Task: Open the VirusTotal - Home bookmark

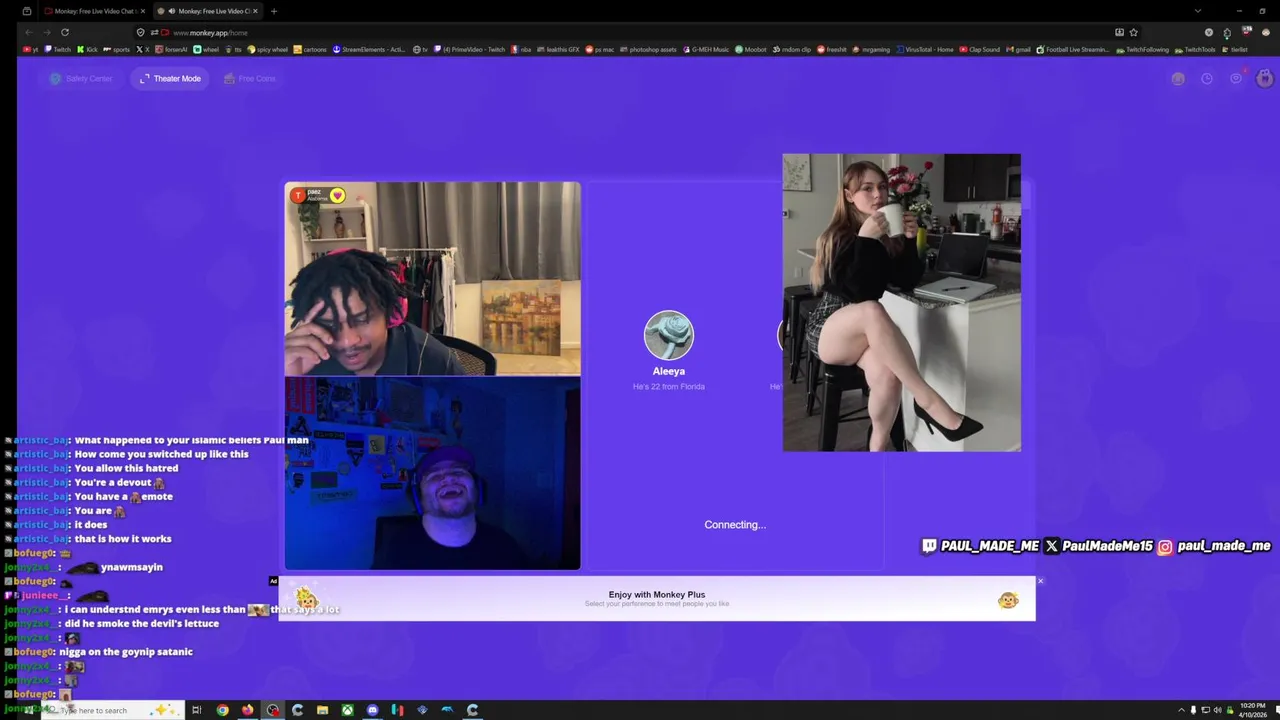Action: pyautogui.click(x=925, y=49)
